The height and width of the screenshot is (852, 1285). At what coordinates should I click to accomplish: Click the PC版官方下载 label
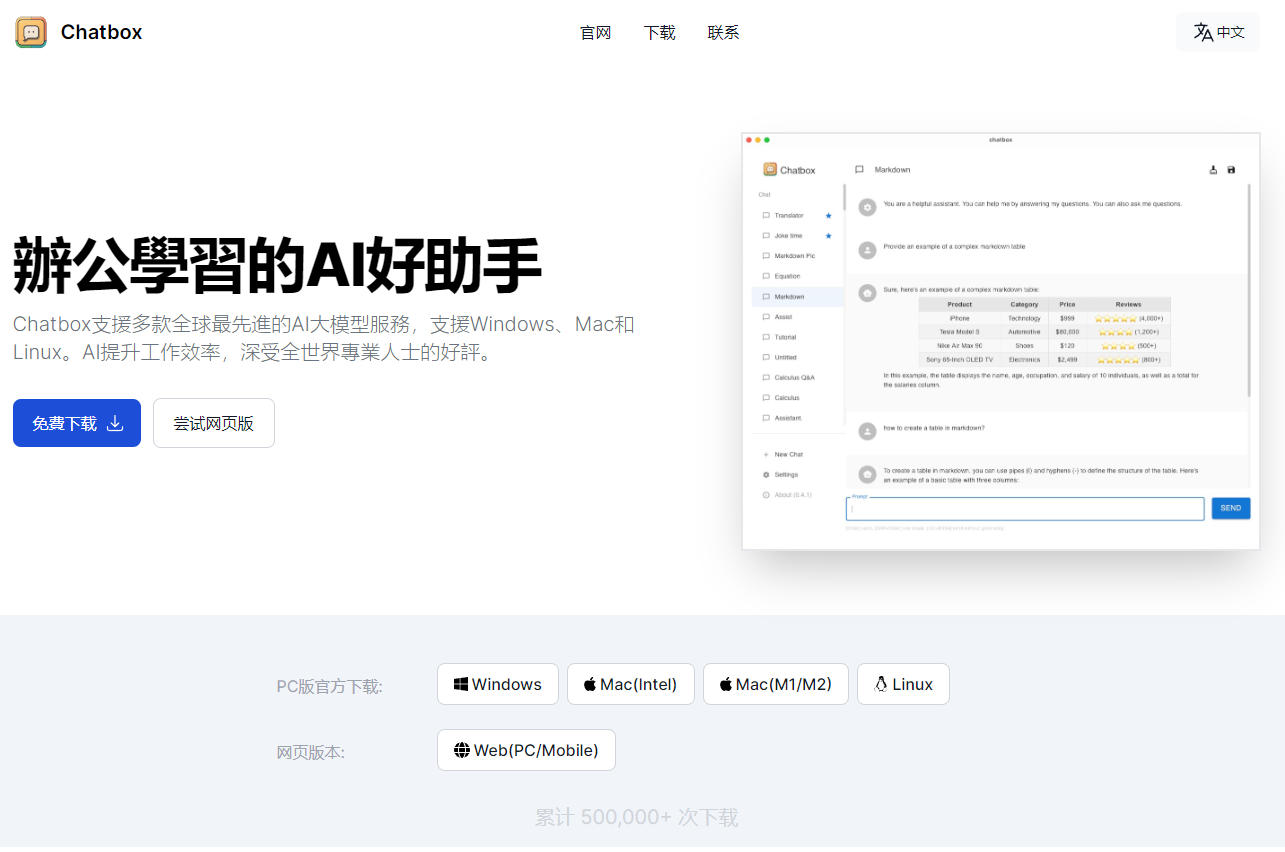pos(329,686)
